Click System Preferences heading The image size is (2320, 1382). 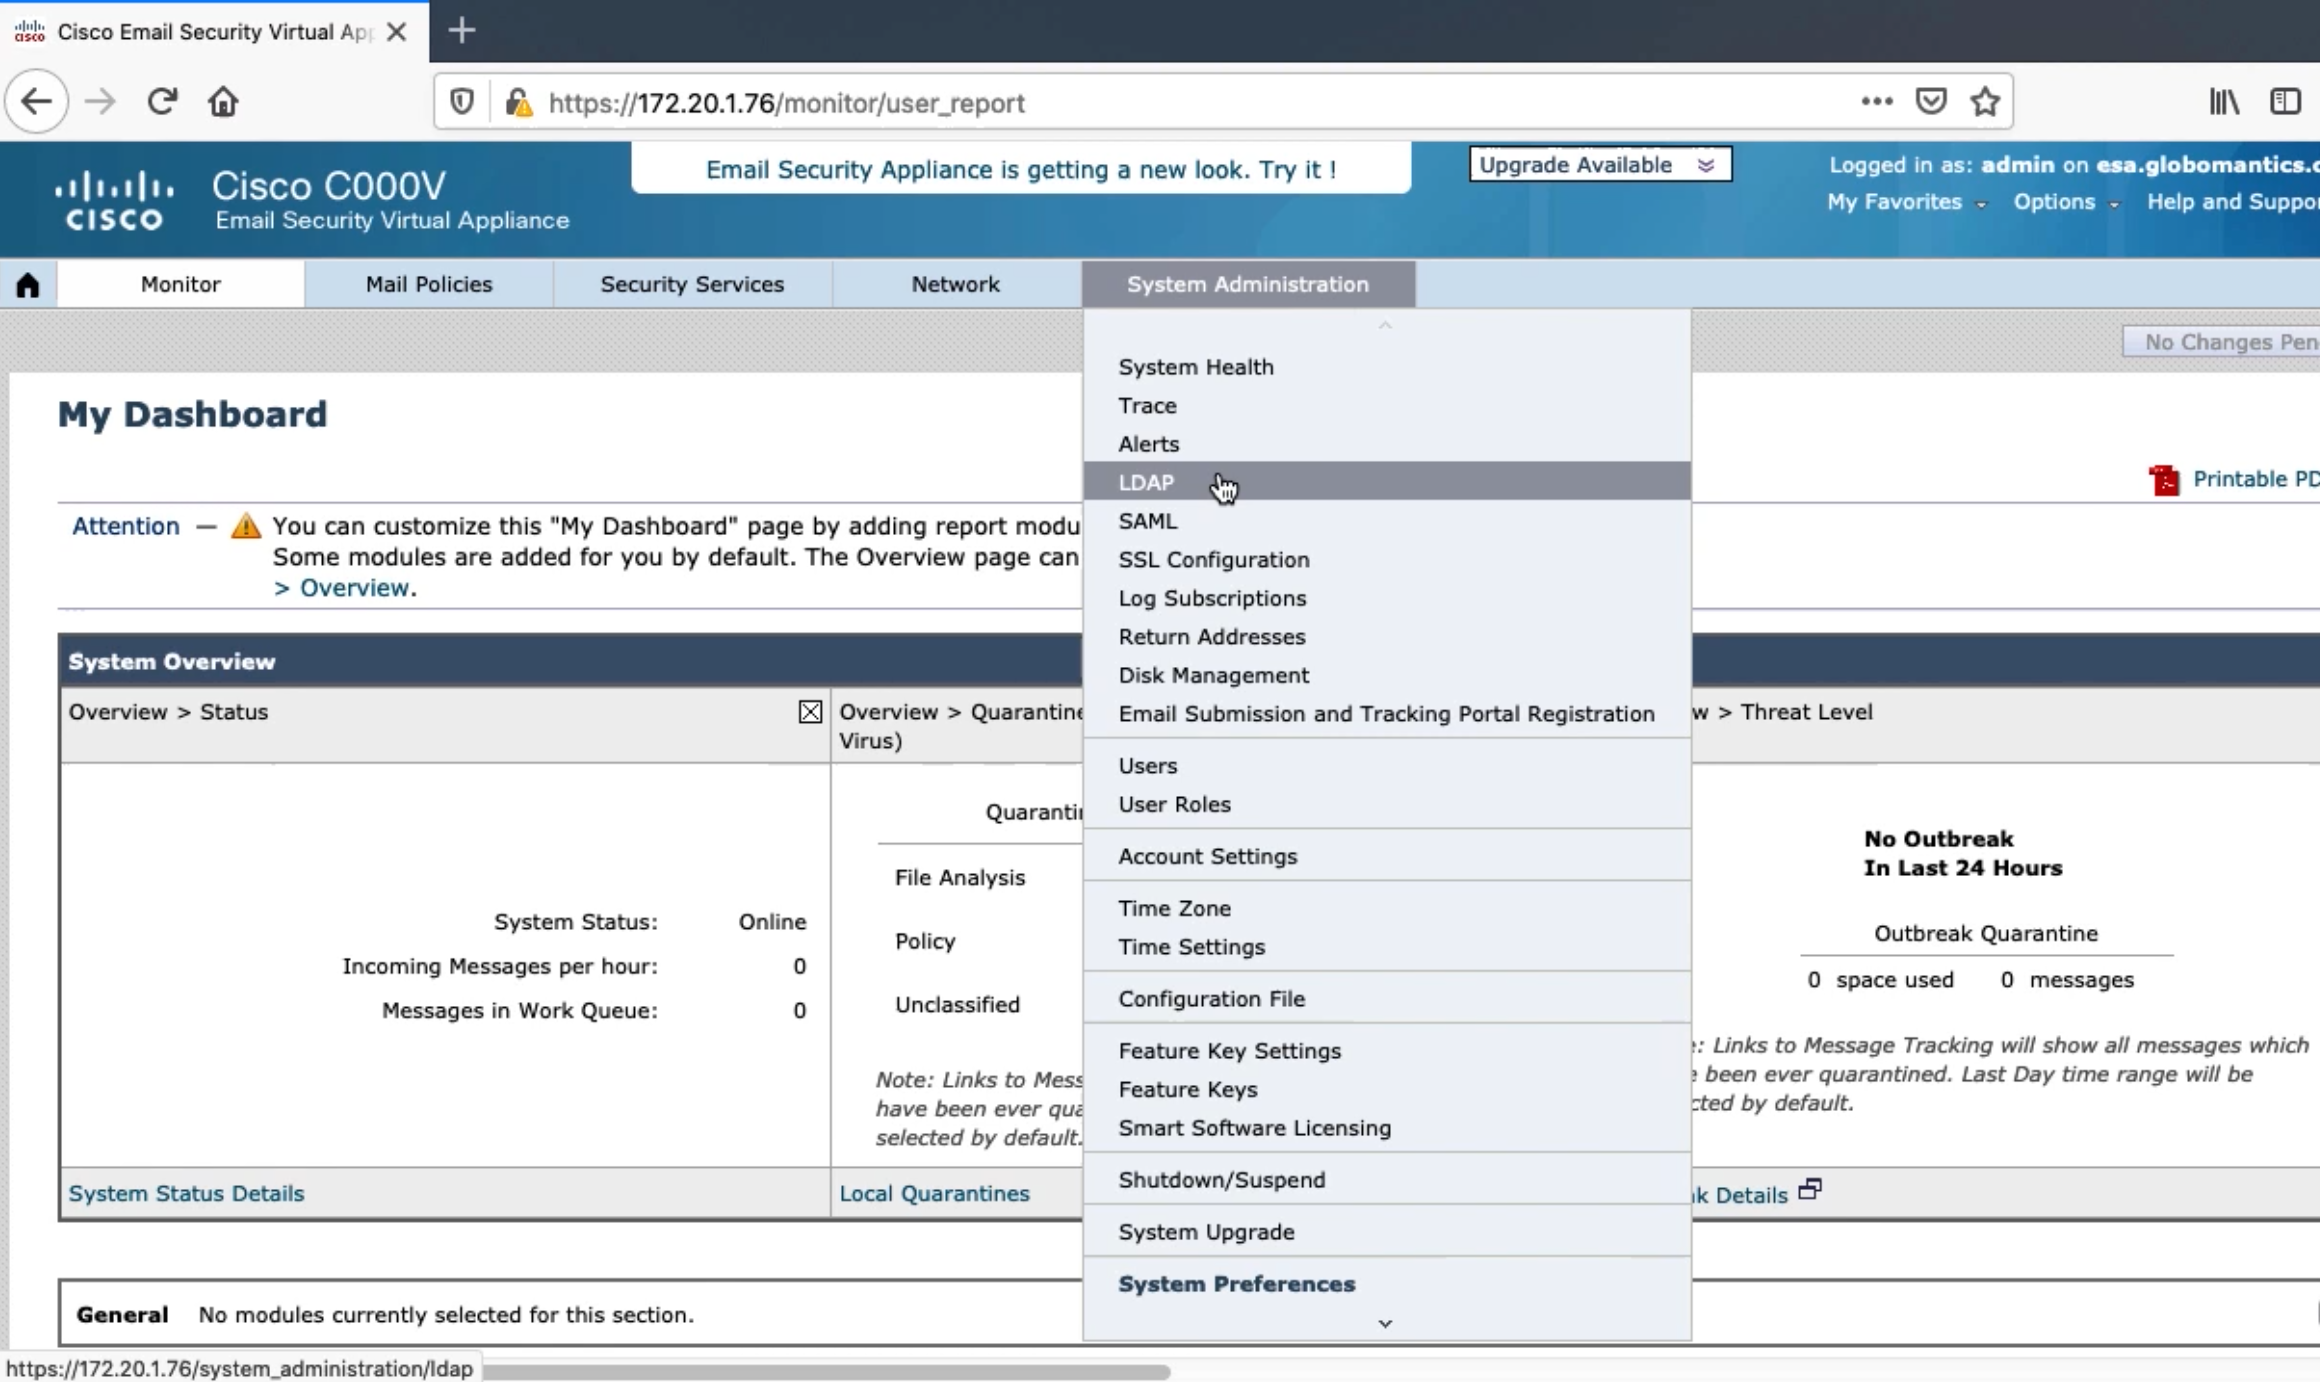pyautogui.click(x=1237, y=1284)
